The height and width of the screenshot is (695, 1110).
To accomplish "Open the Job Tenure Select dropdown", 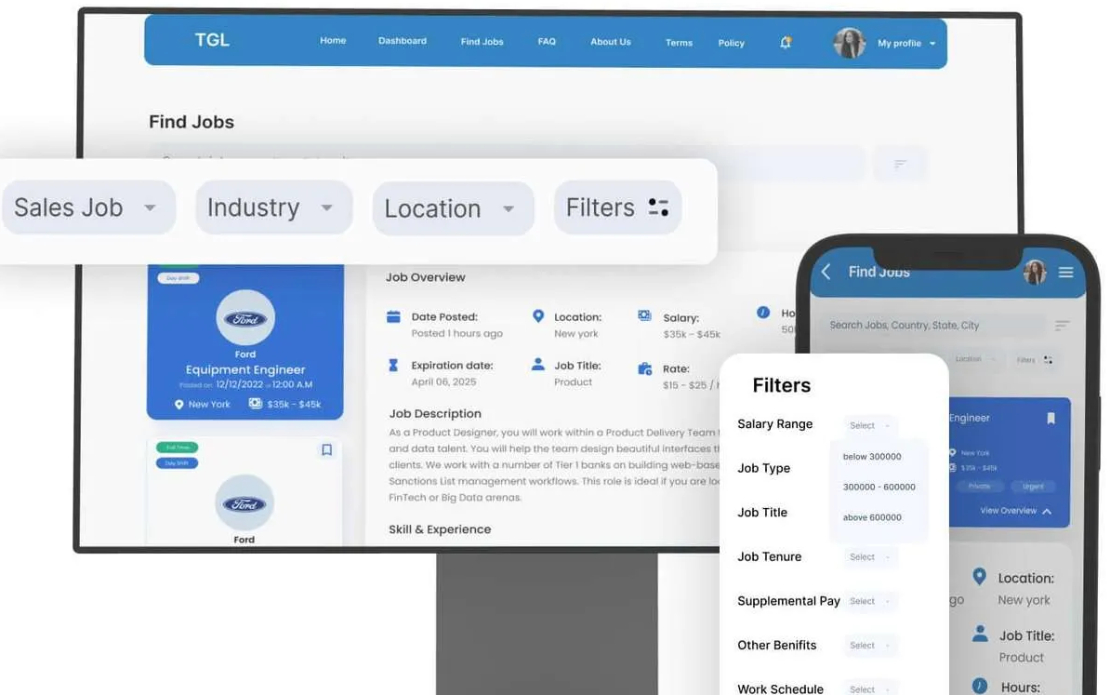I will point(869,557).
